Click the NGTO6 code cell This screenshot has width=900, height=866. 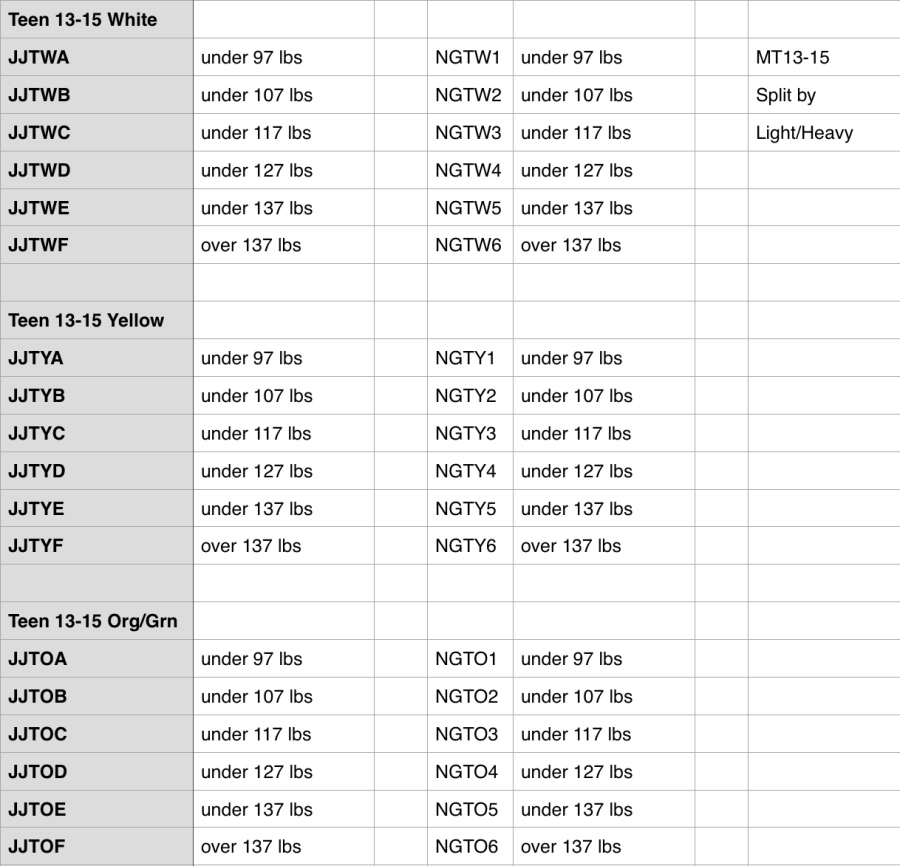(x=467, y=847)
